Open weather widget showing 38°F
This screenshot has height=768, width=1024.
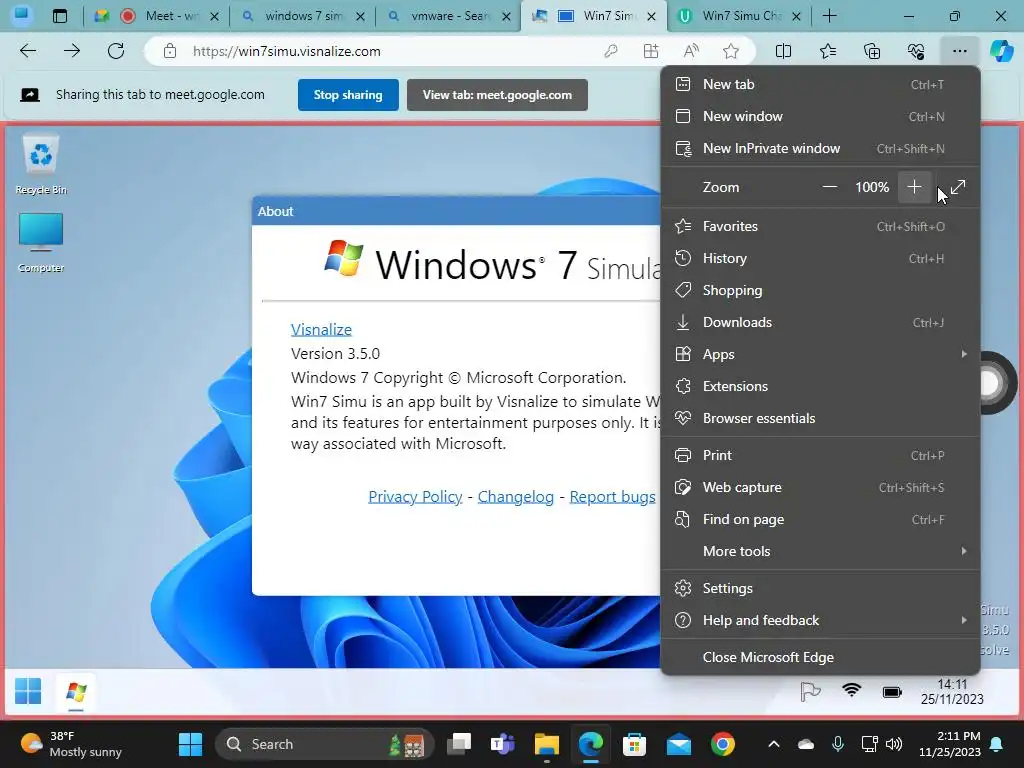pos(71,744)
